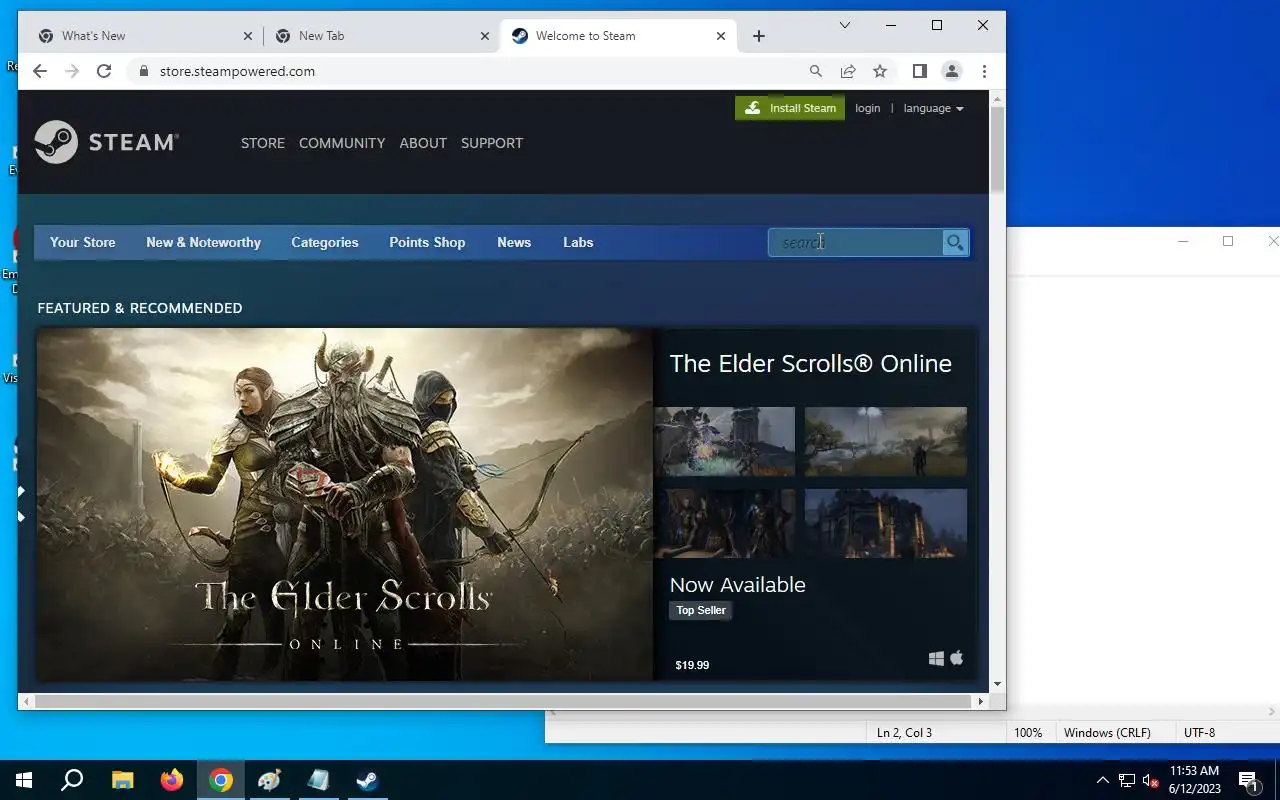Click Chrome back arrow
Viewport: 1280px width, 800px height.
pyautogui.click(x=40, y=71)
